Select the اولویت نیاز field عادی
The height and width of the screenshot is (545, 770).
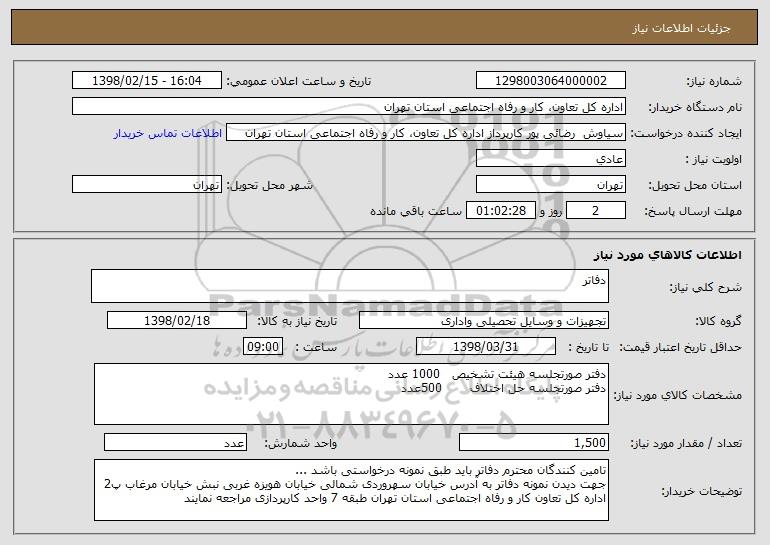click(550, 159)
